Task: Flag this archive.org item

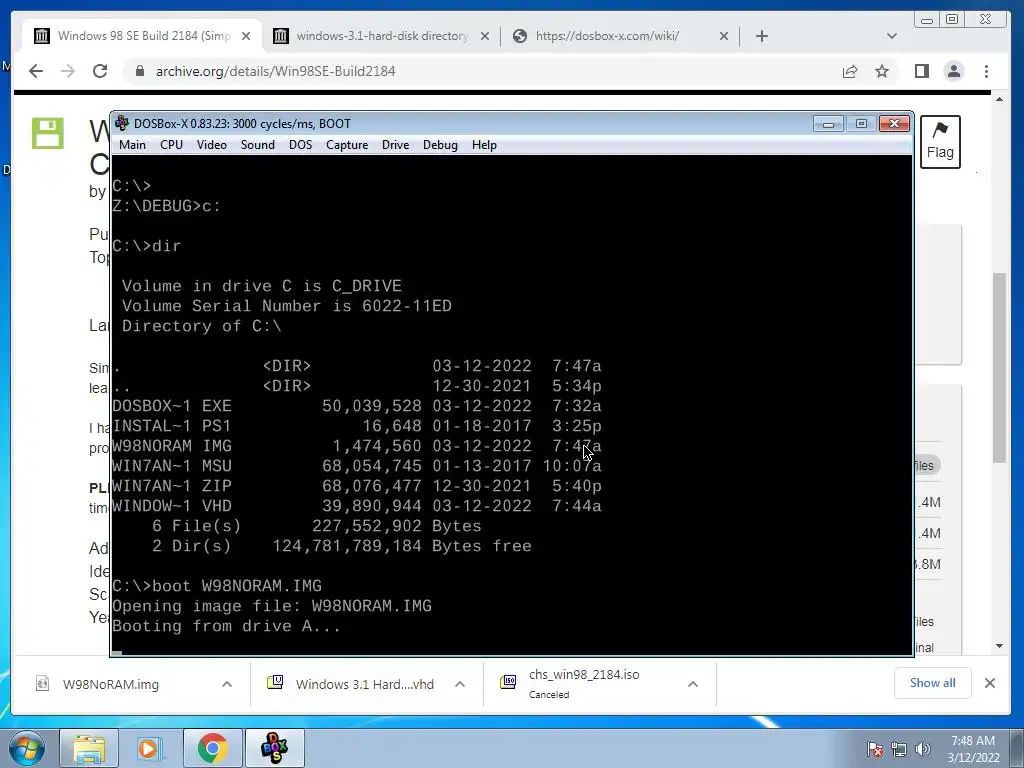Action: pos(940,142)
